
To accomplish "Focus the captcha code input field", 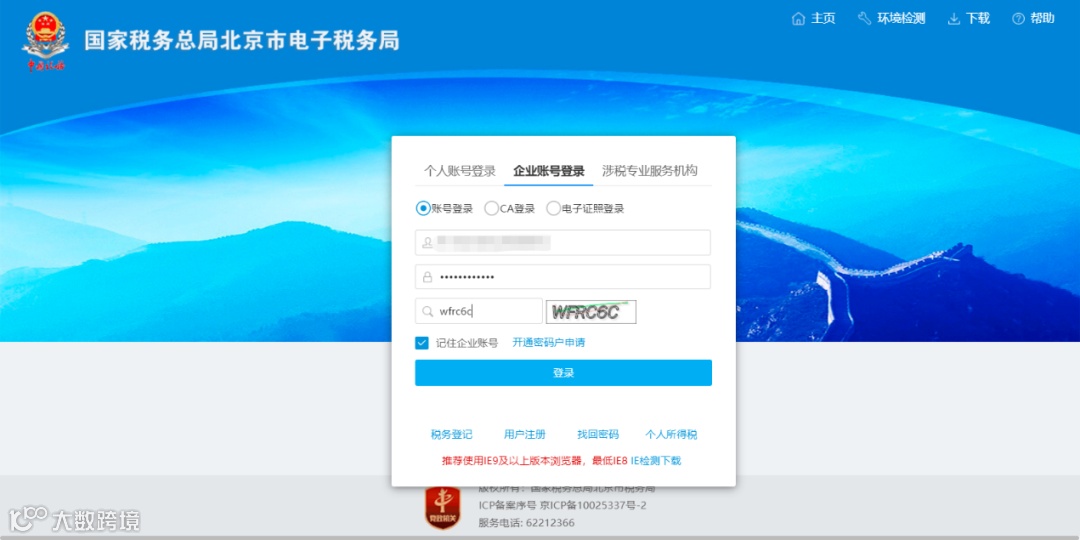I will coord(479,311).
